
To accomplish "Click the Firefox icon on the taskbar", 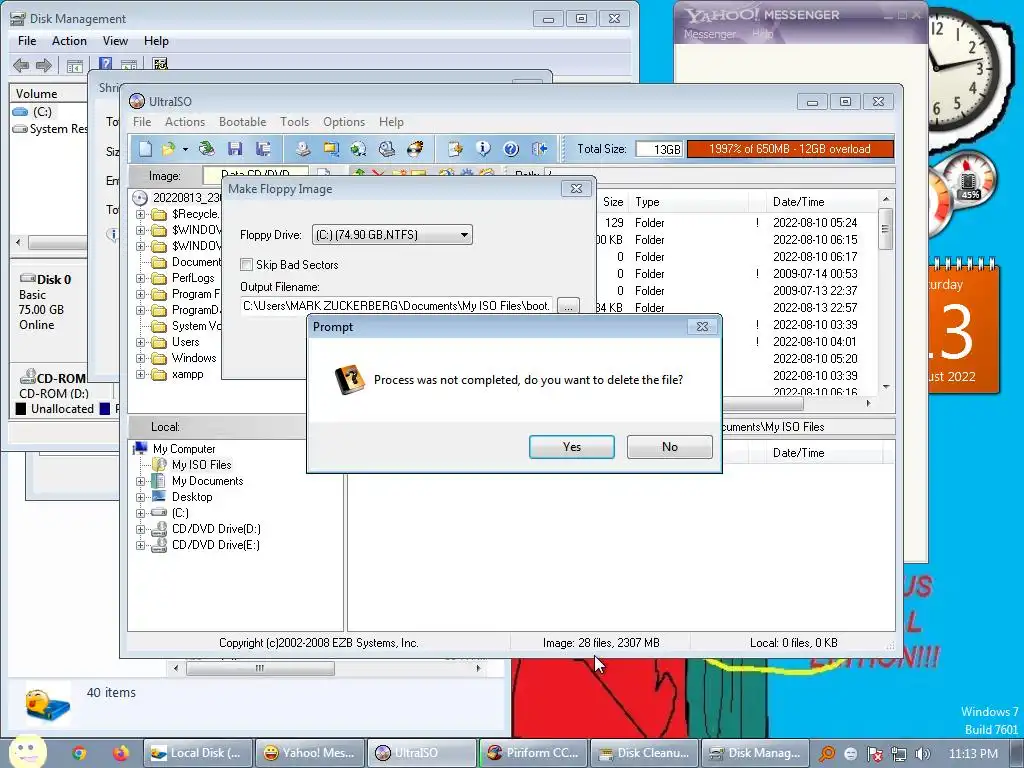I will coord(120,753).
